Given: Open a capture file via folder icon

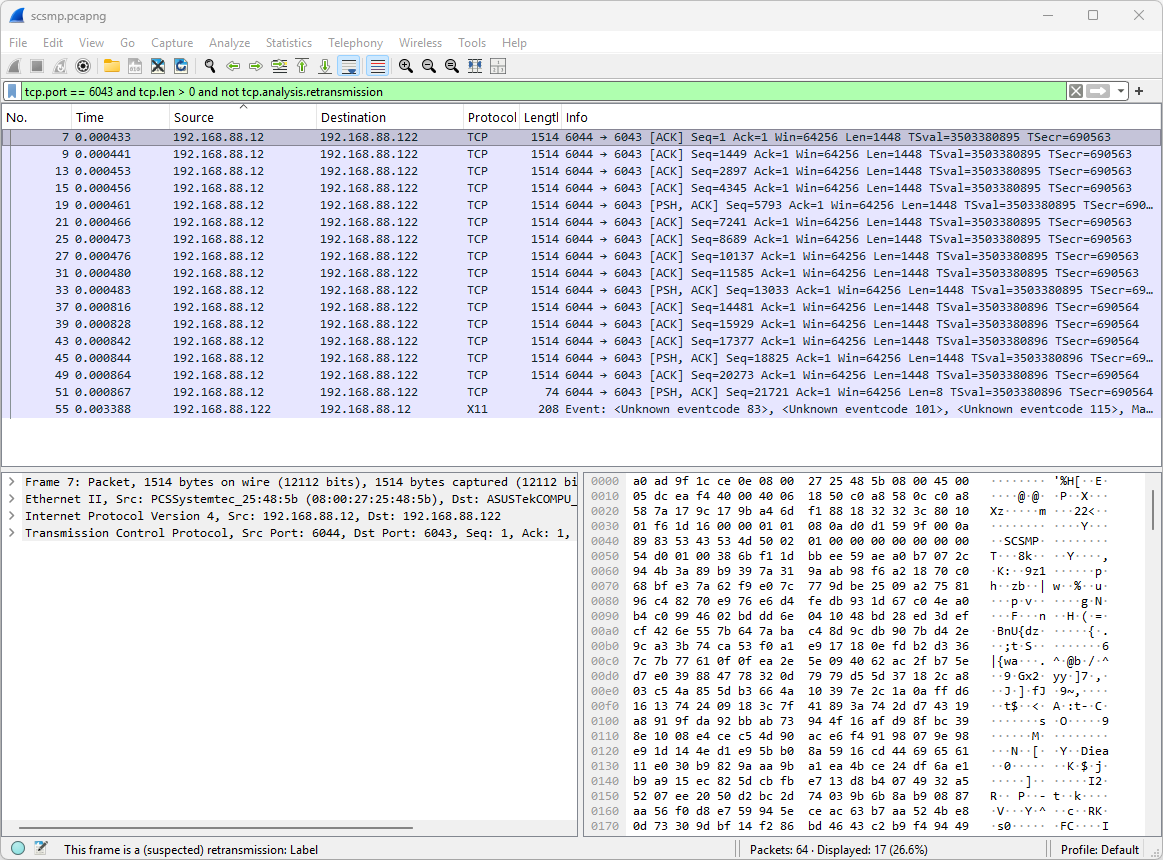Looking at the screenshot, I should 112,66.
